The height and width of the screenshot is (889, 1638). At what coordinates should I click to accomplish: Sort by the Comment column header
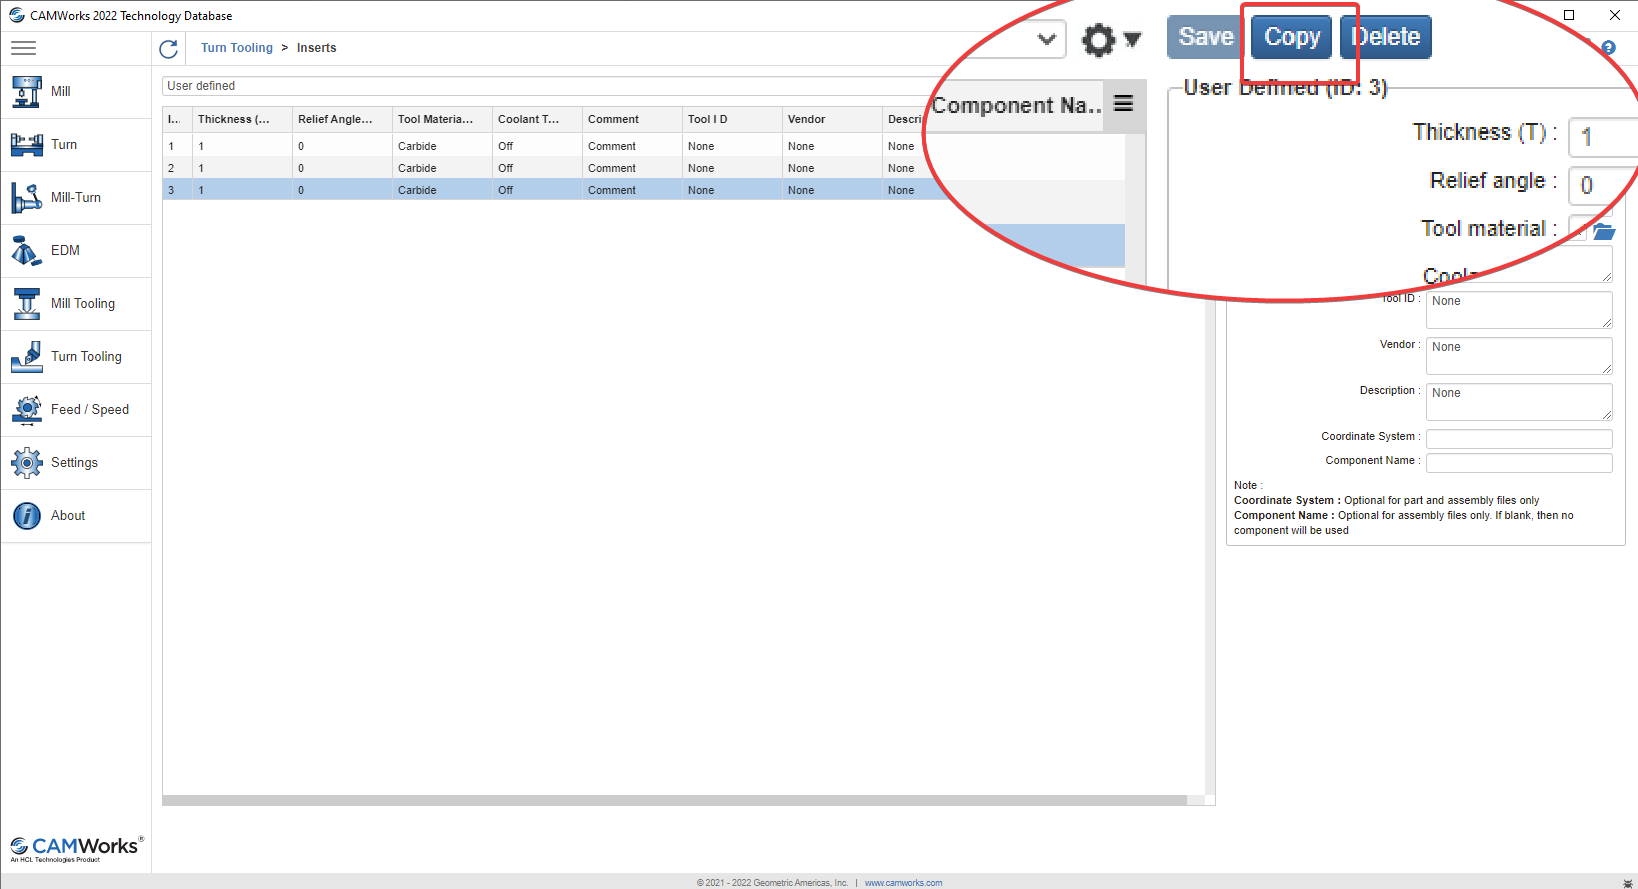pyautogui.click(x=632, y=119)
